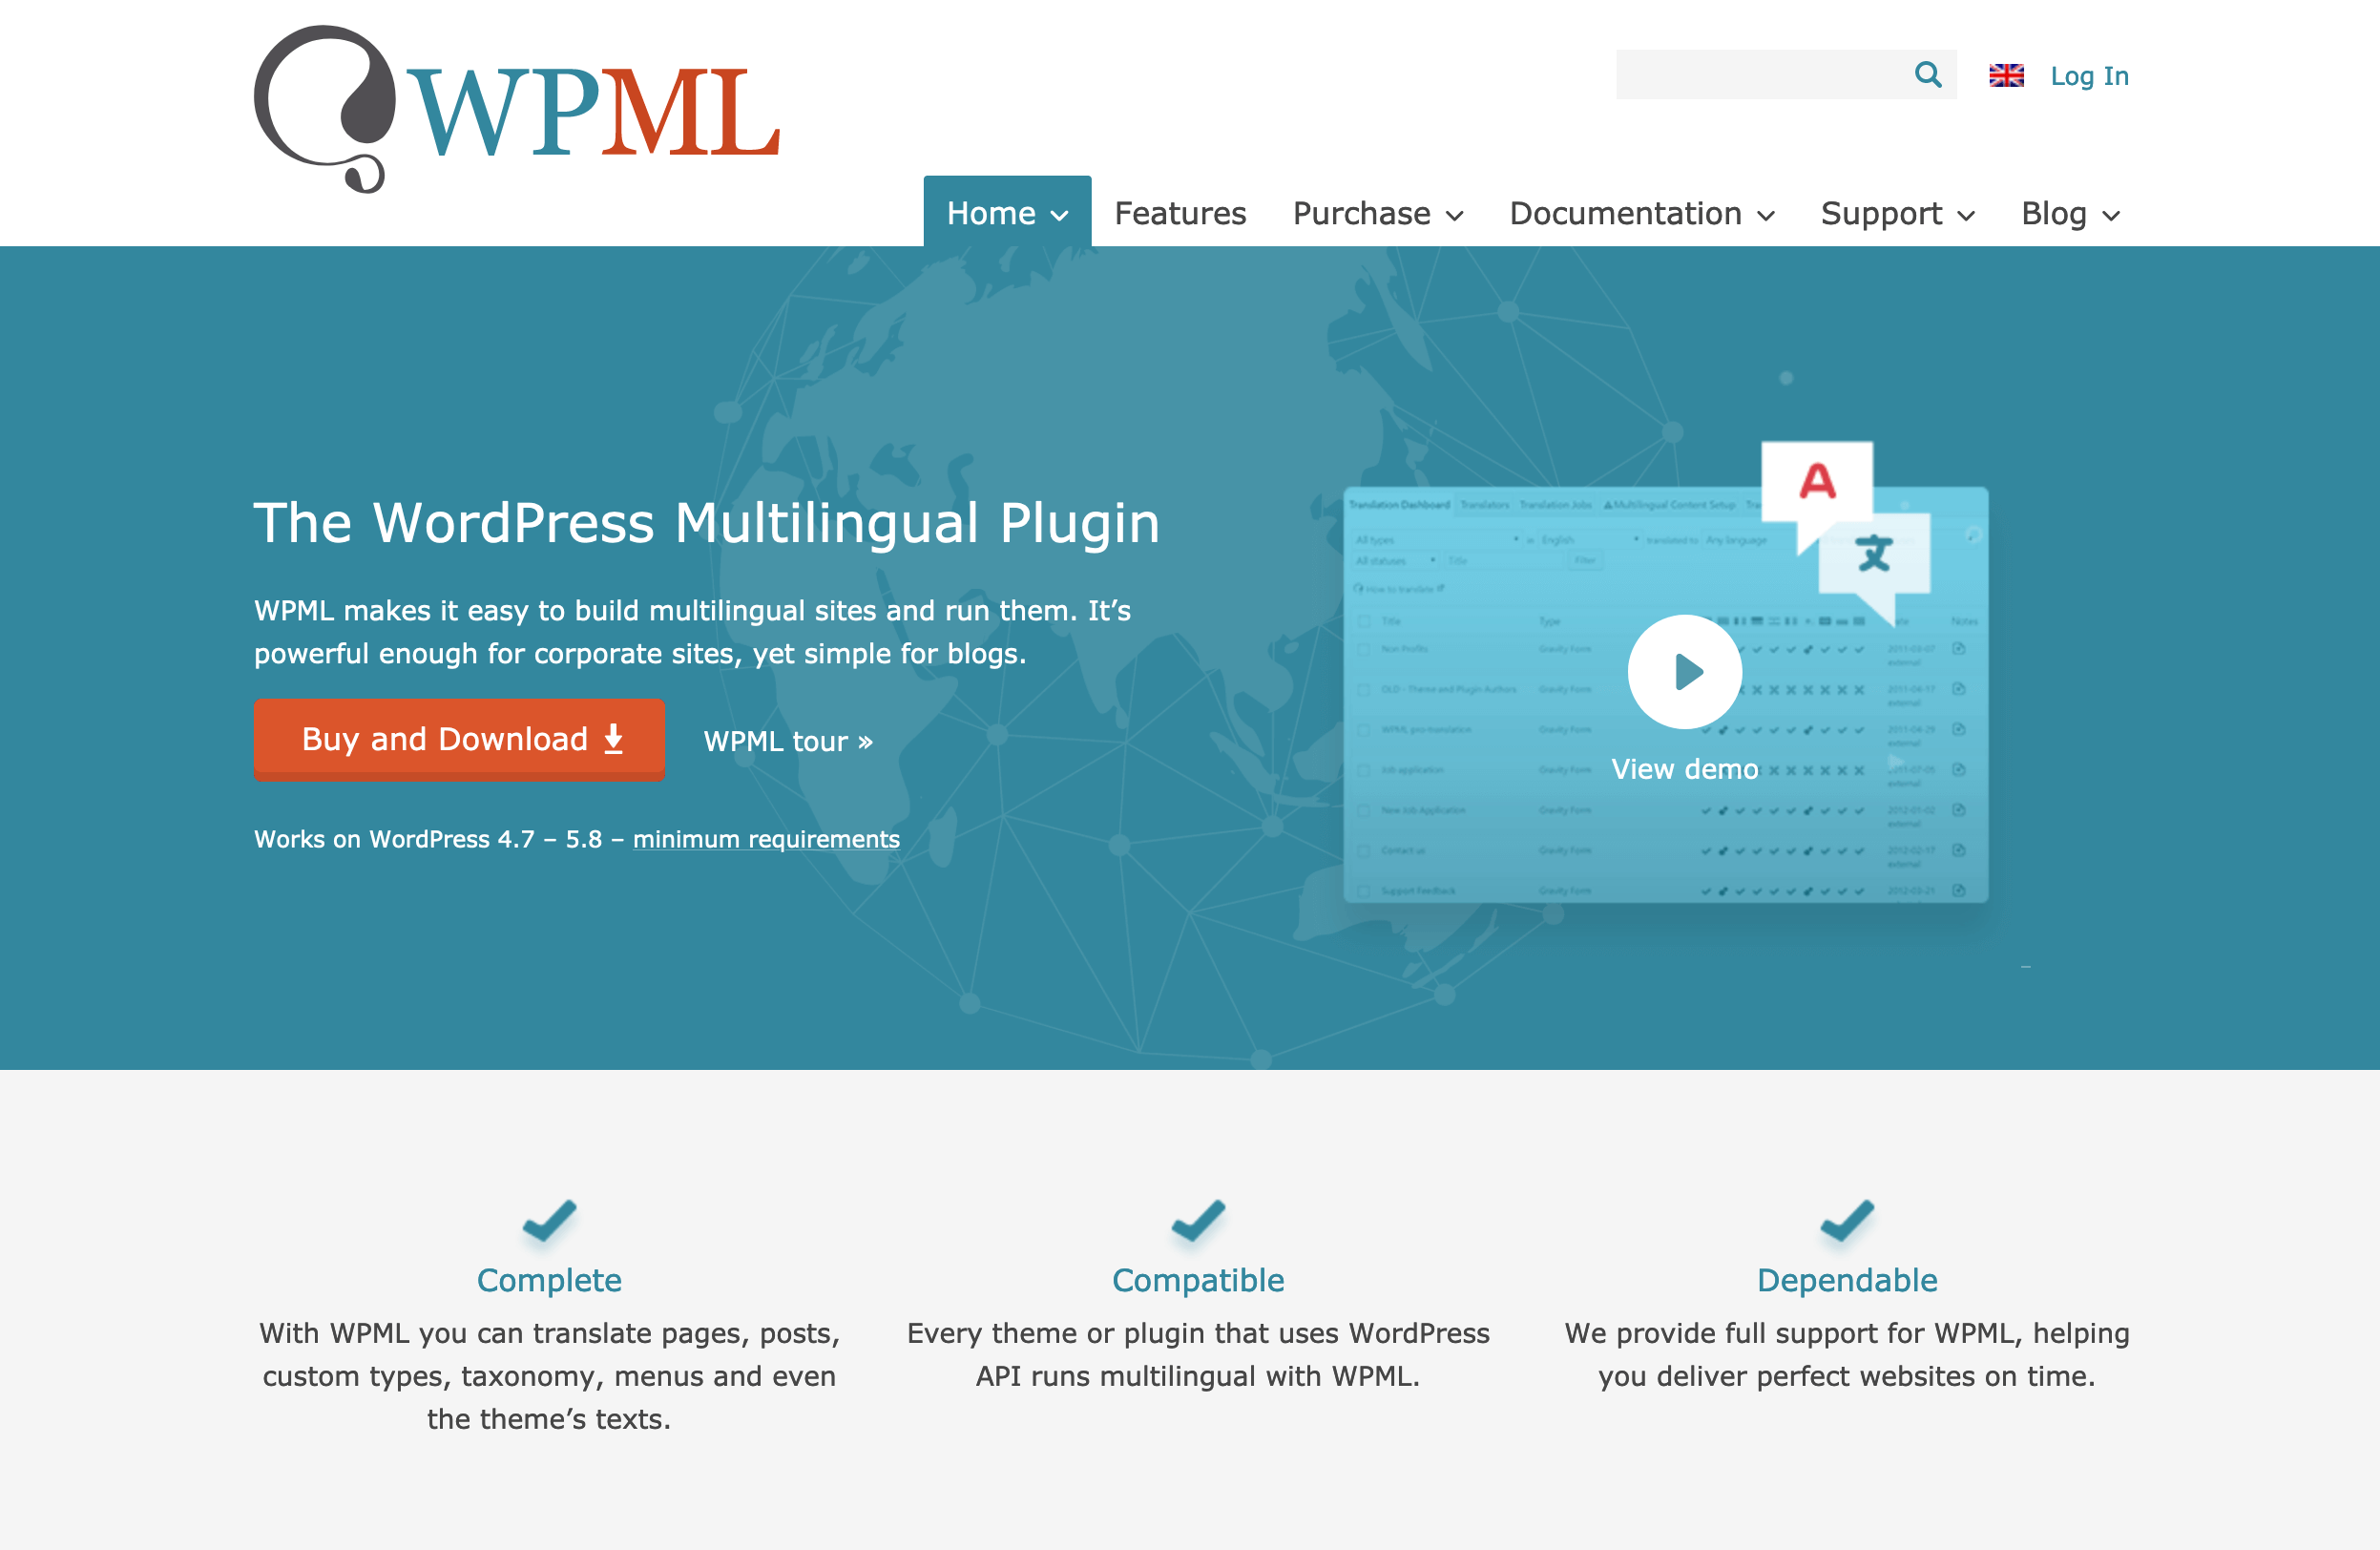The width and height of the screenshot is (2380, 1550).
Task: Select the Home tab
Action: [x=1006, y=214]
